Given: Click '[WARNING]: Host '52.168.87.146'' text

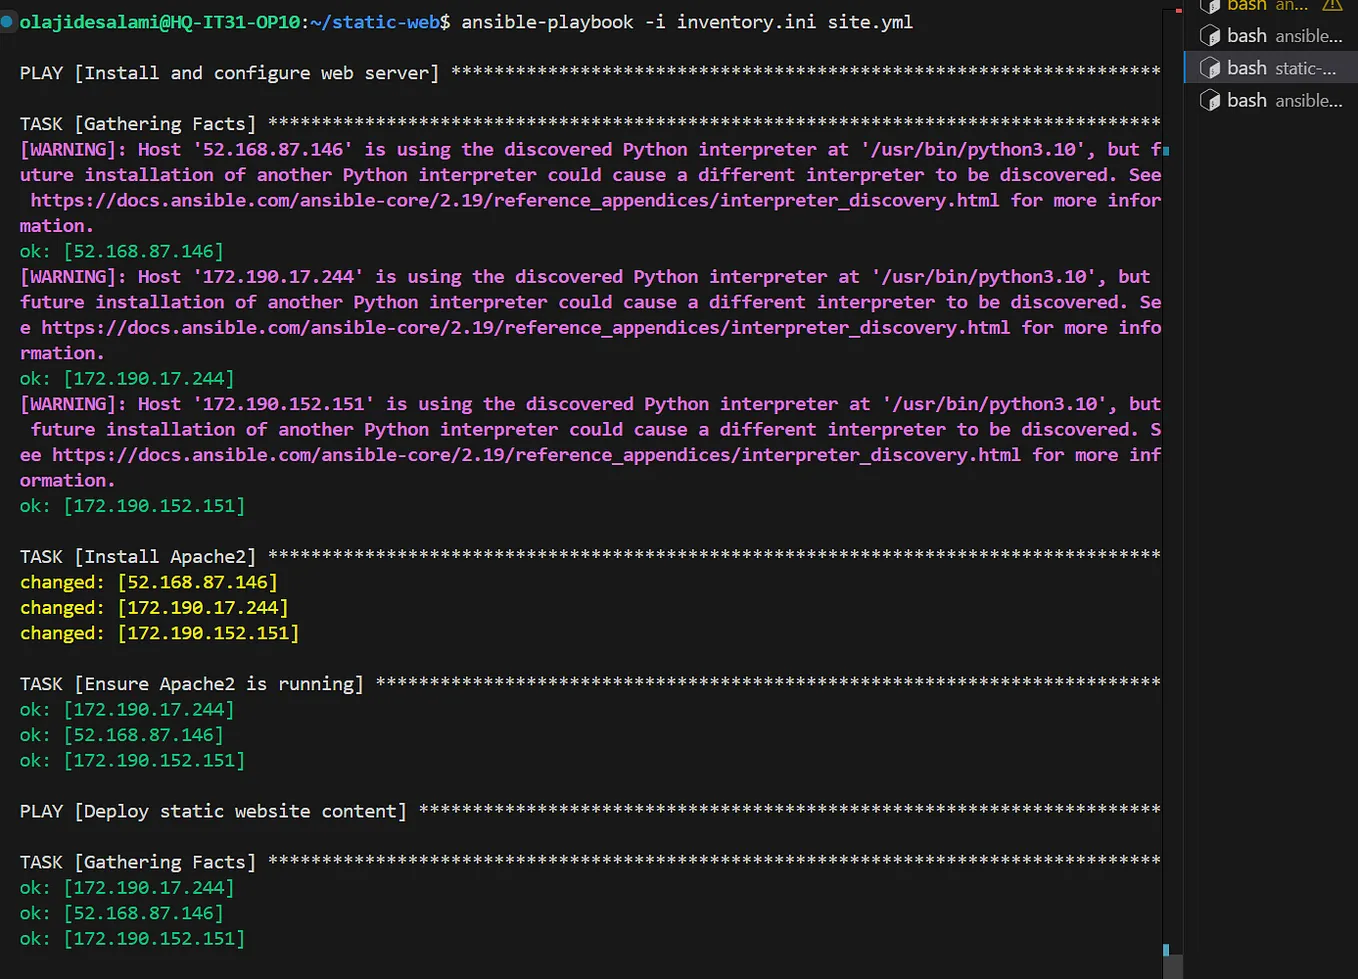Looking at the screenshot, I should (186, 149).
